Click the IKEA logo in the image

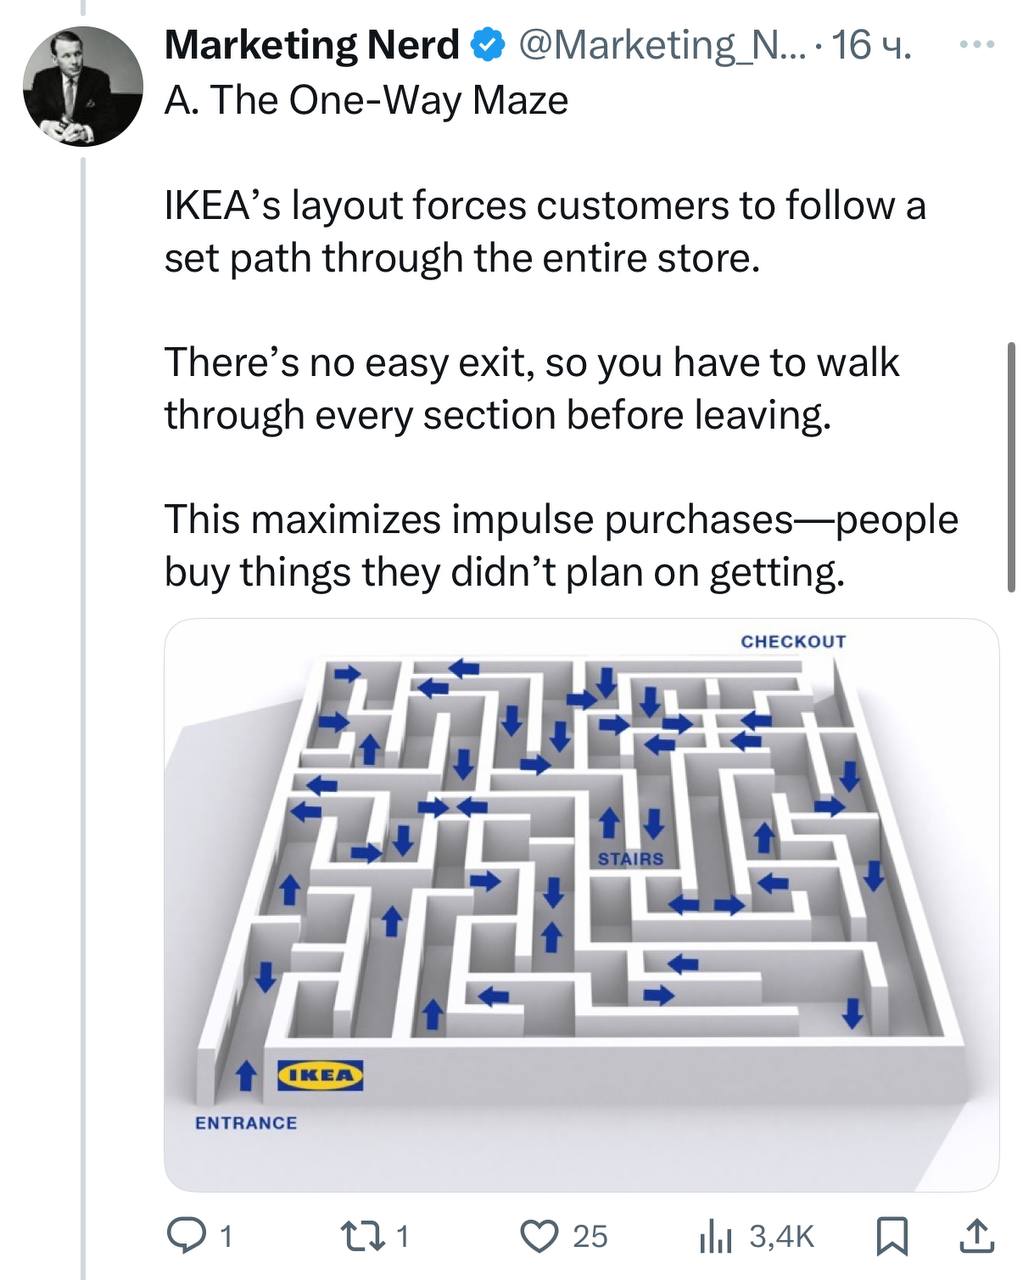tap(319, 1075)
